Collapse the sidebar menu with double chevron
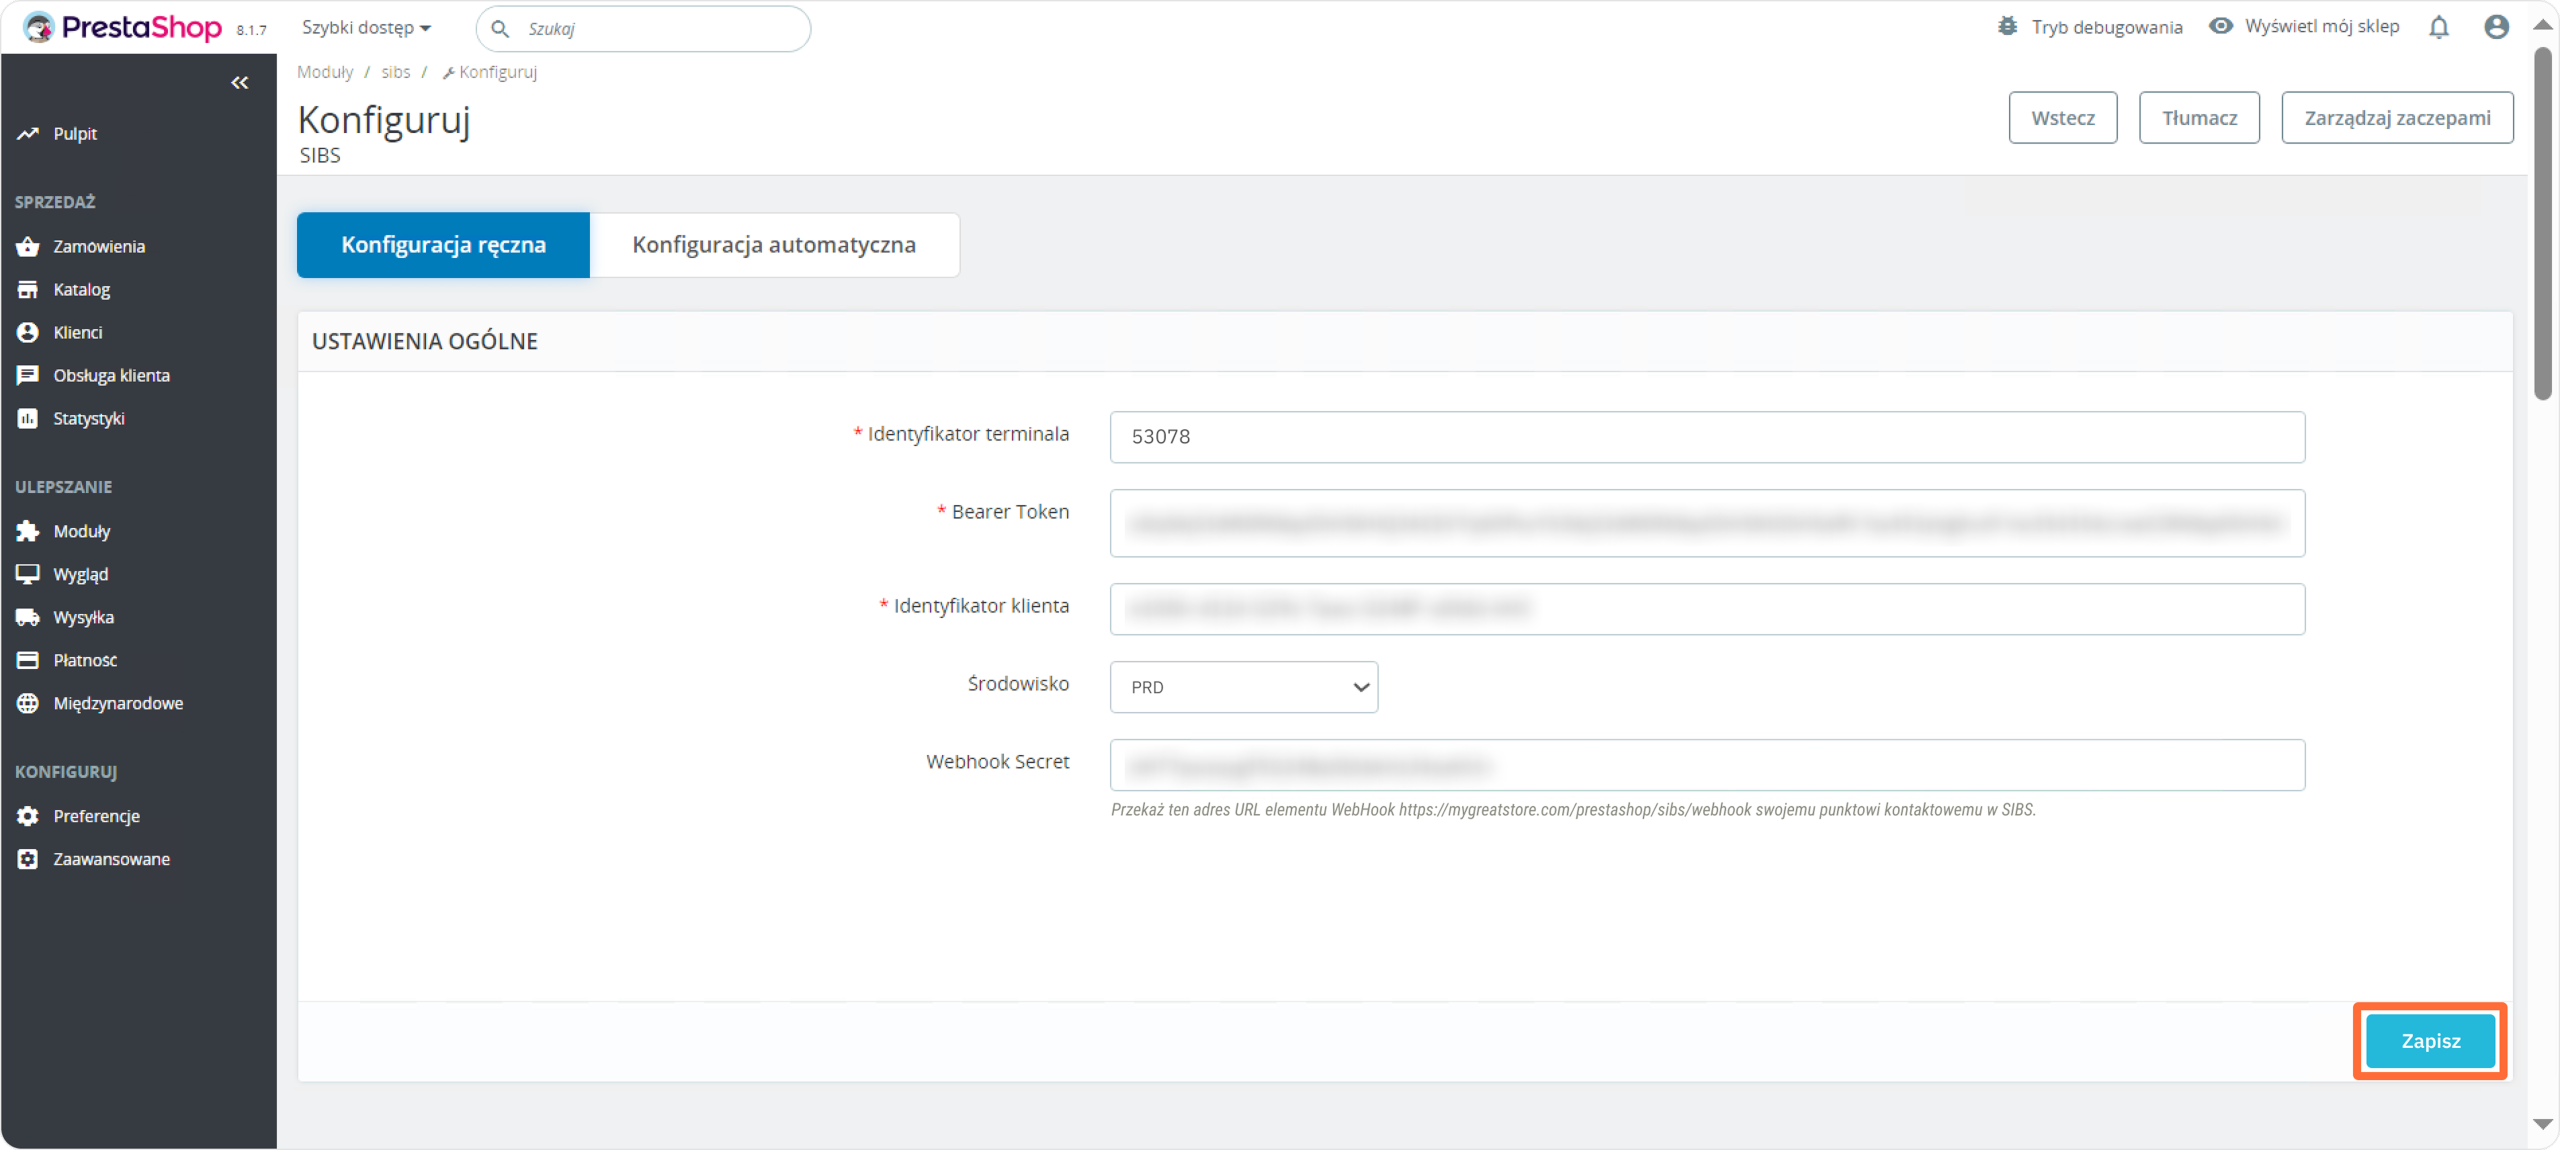Screen dimensions: 2560x1150 [239, 83]
